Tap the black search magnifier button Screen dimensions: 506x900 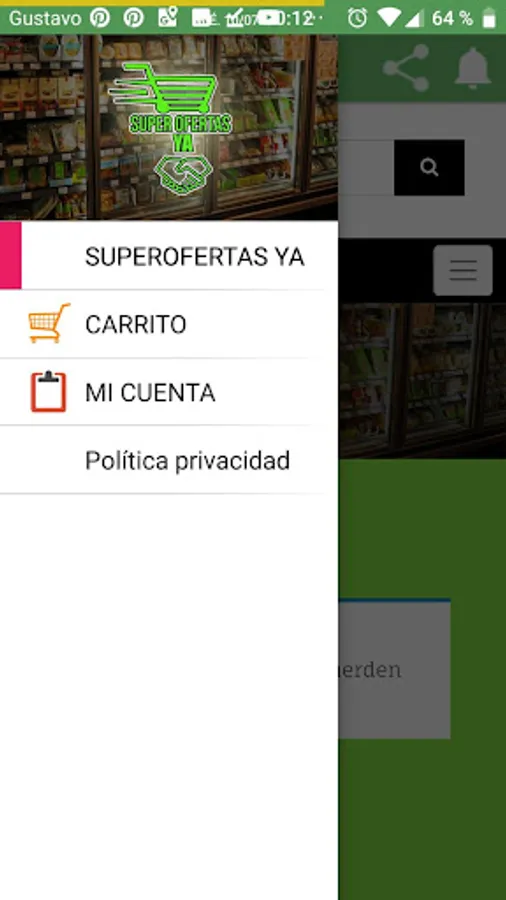[x=429, y=167]
